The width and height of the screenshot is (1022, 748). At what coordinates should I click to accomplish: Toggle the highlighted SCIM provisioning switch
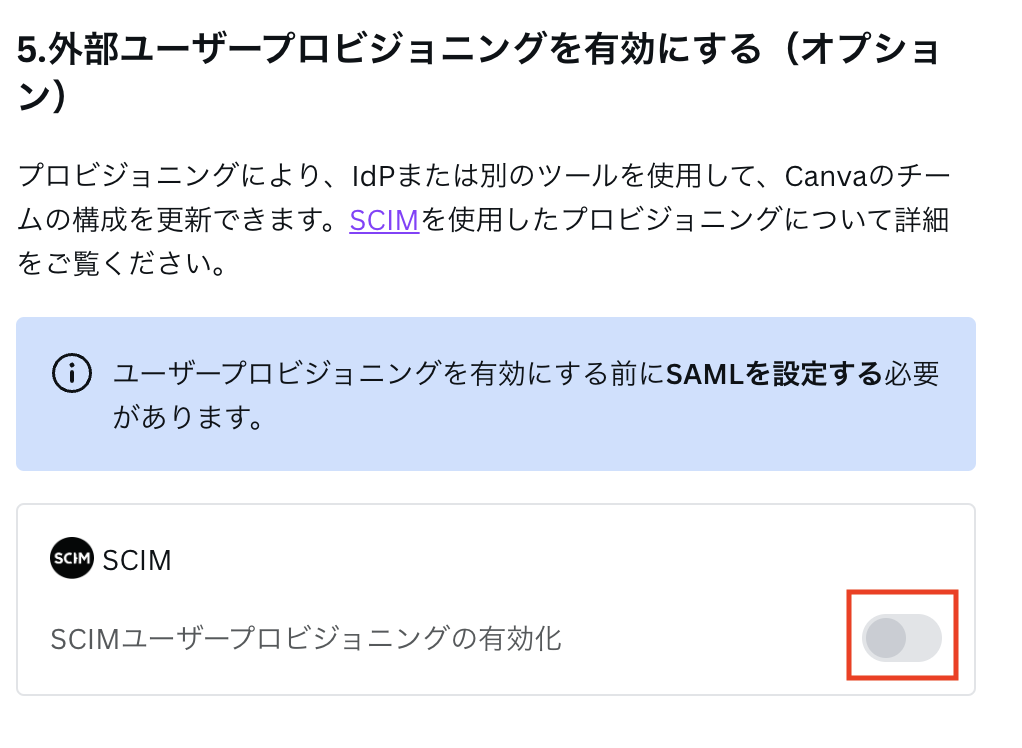901,637
